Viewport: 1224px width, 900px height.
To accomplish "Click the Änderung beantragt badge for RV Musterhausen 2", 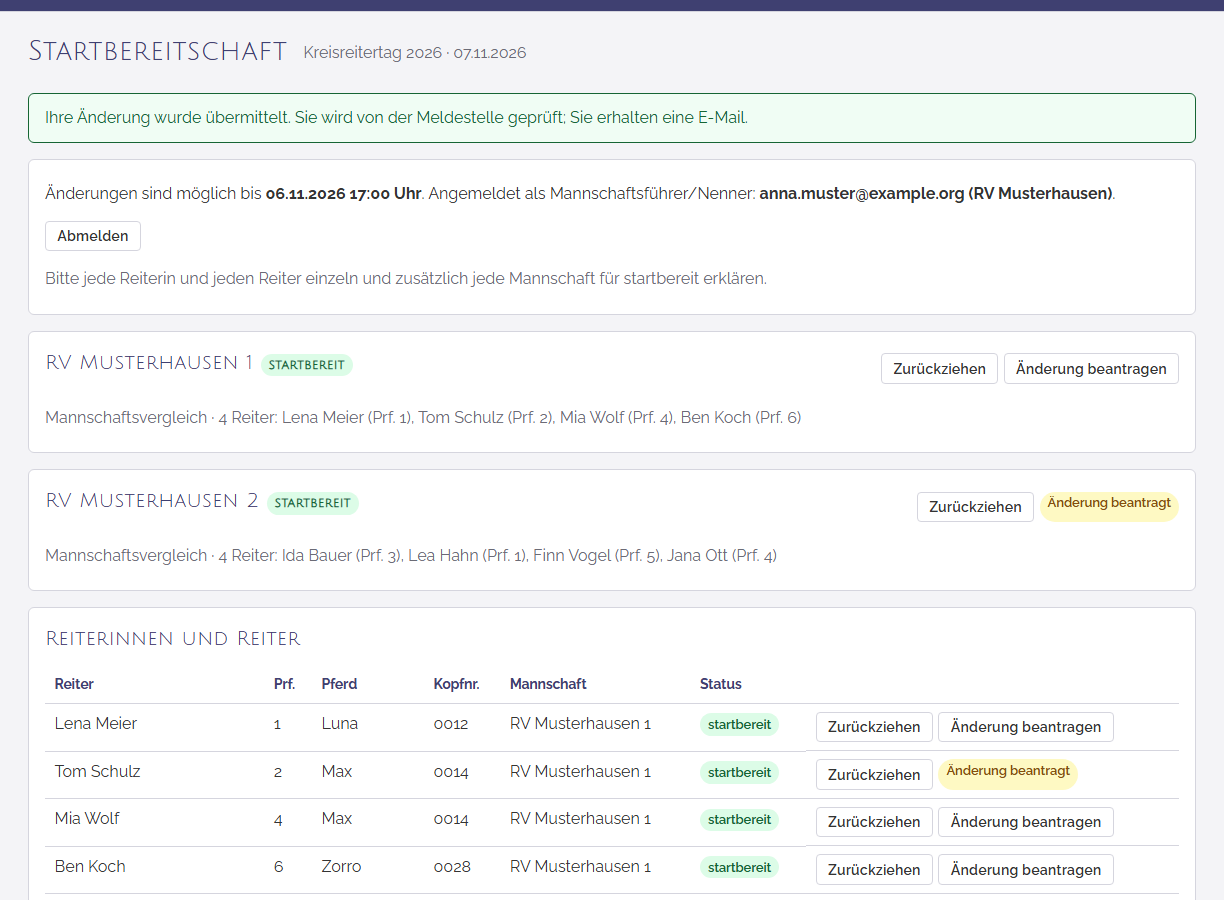I will [1109, 505].
